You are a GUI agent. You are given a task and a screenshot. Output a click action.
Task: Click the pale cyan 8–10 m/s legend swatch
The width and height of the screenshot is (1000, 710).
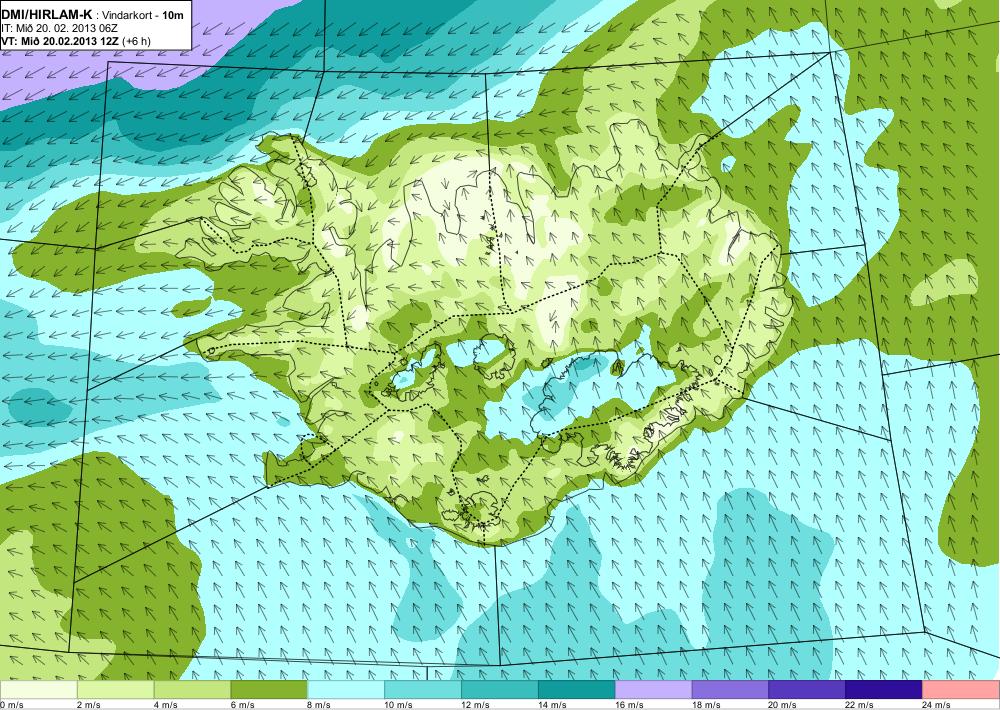(346, 690)
